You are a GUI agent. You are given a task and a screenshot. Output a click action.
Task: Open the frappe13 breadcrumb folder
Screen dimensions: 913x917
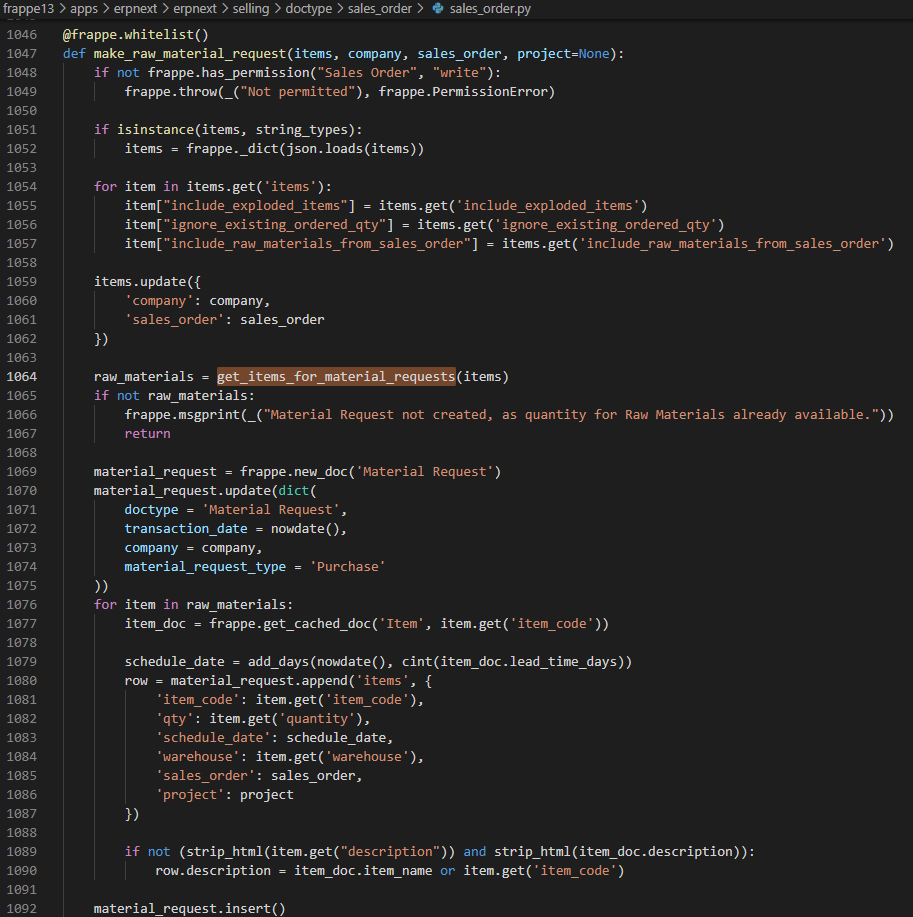[28, 9]
